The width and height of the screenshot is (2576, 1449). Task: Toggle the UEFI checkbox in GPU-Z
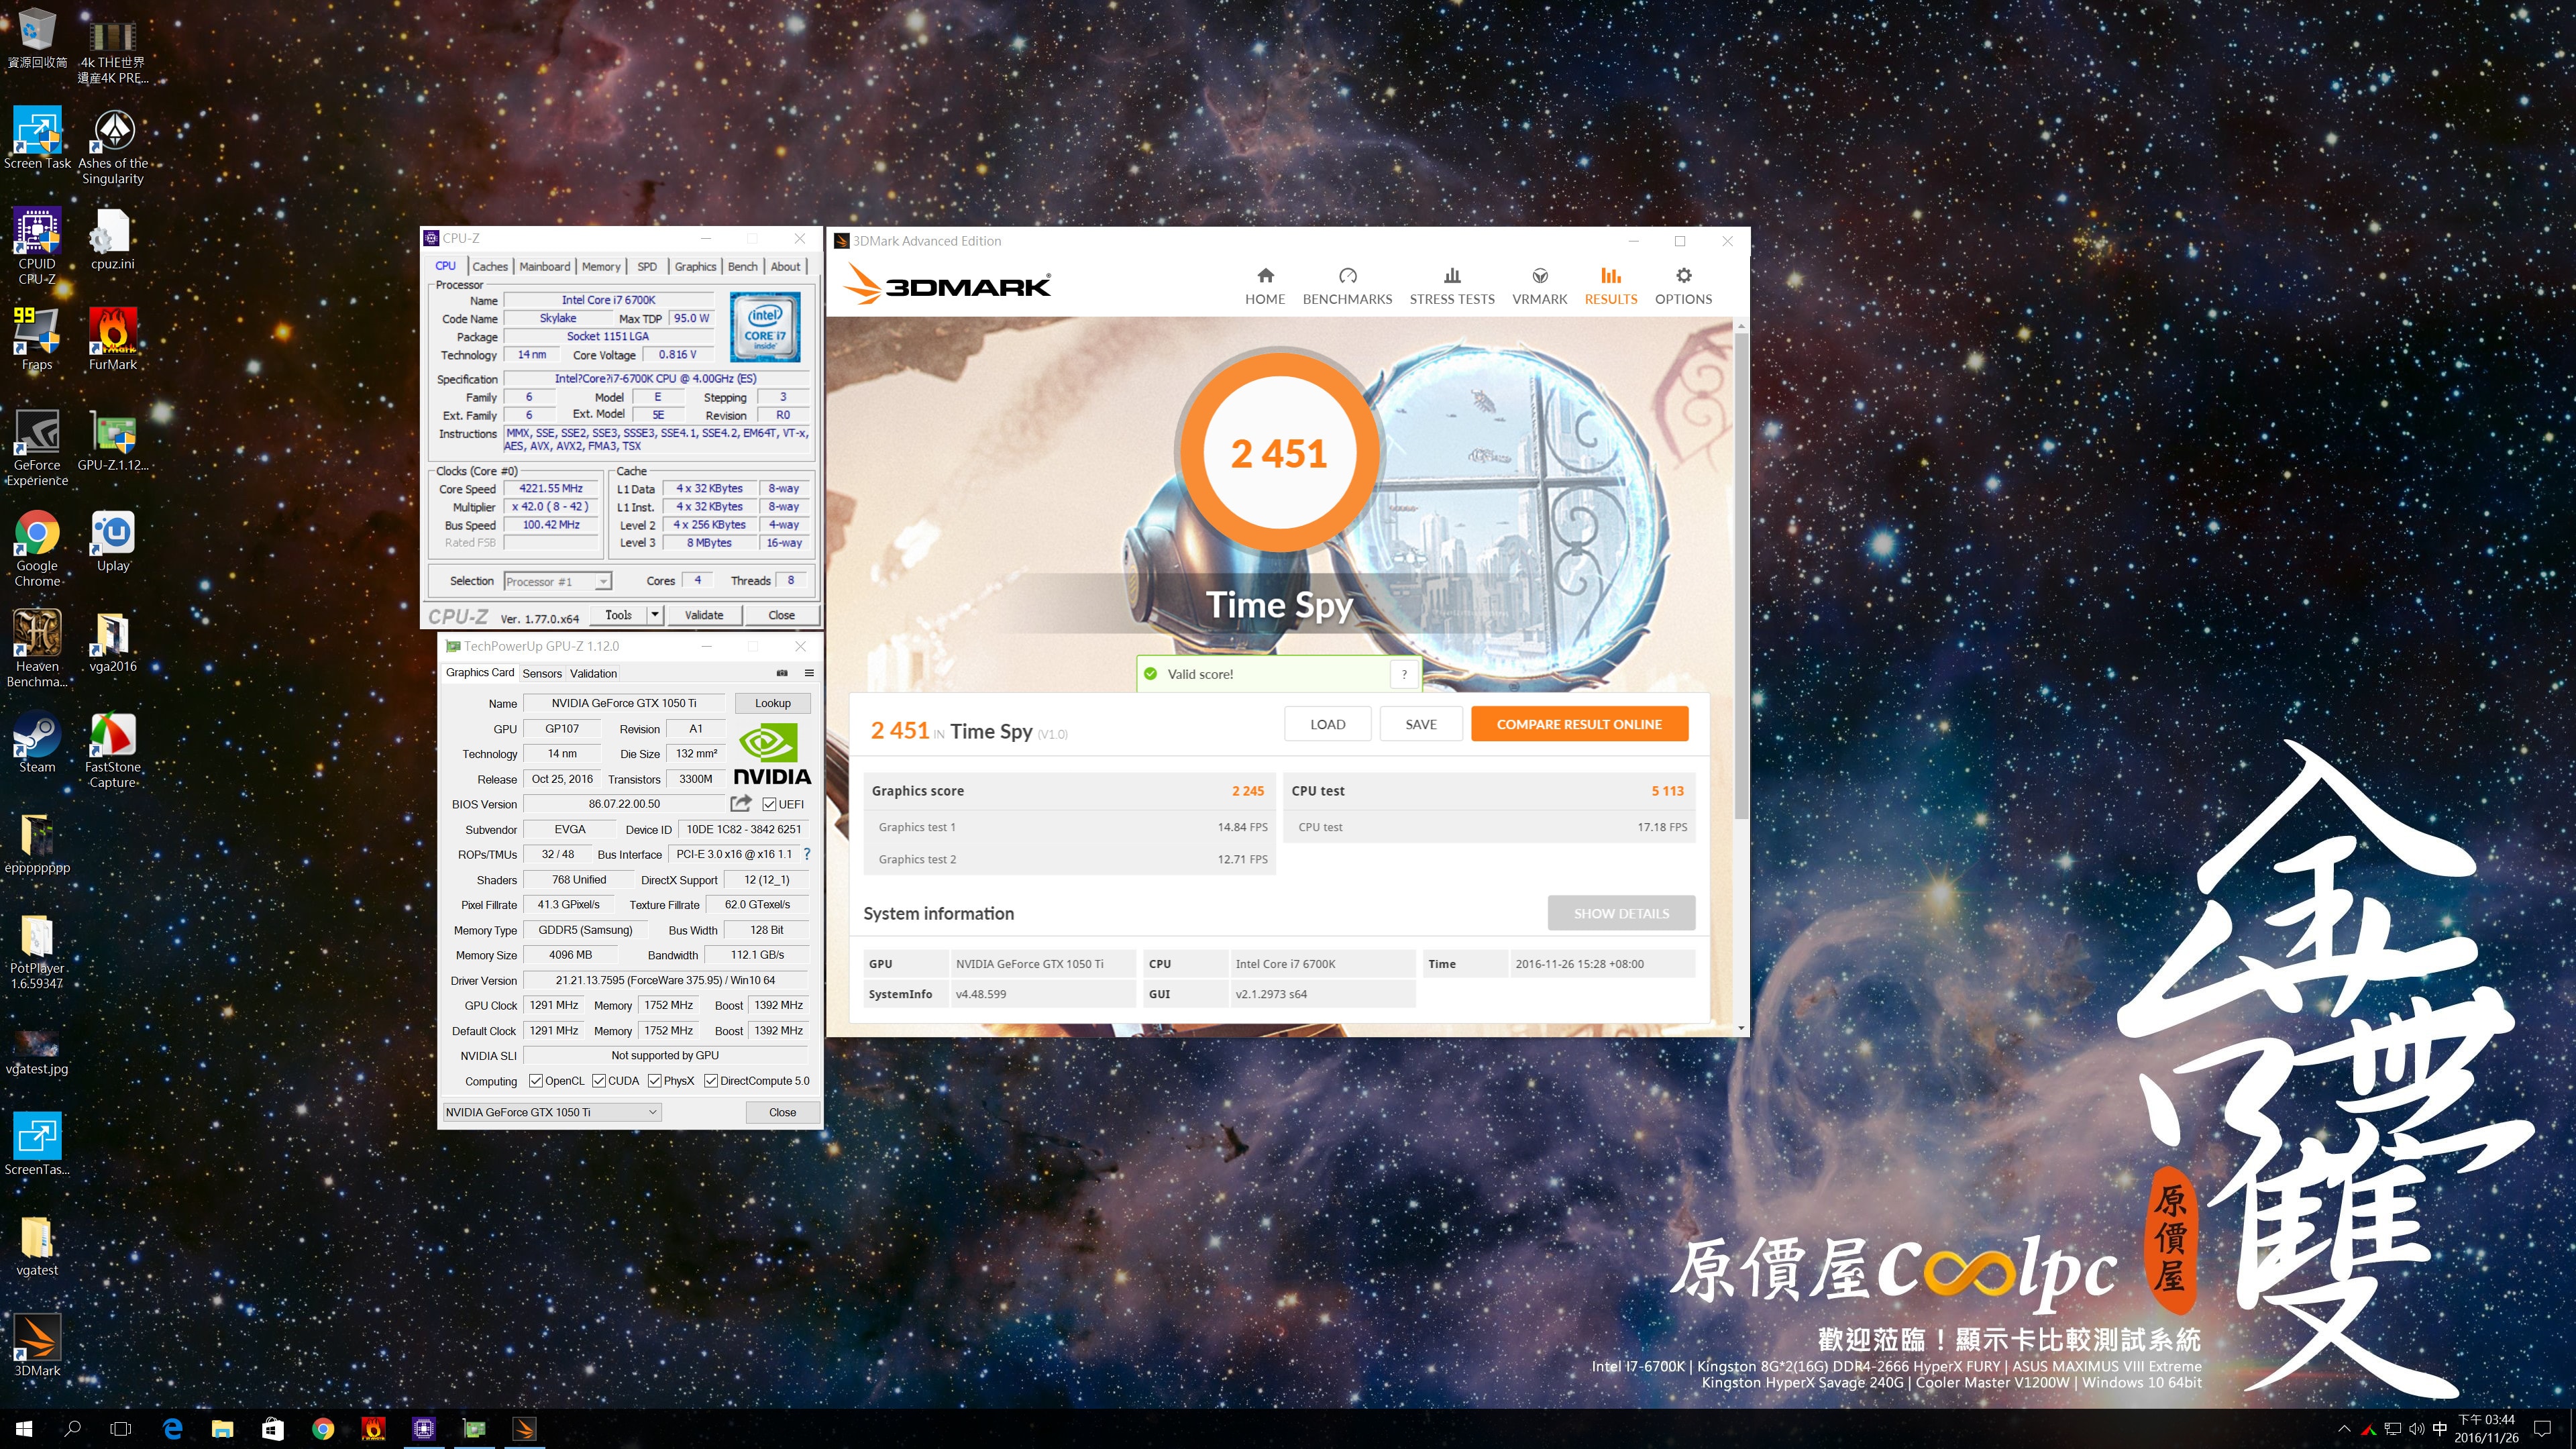pyautogui.click(x=769, y=804)
